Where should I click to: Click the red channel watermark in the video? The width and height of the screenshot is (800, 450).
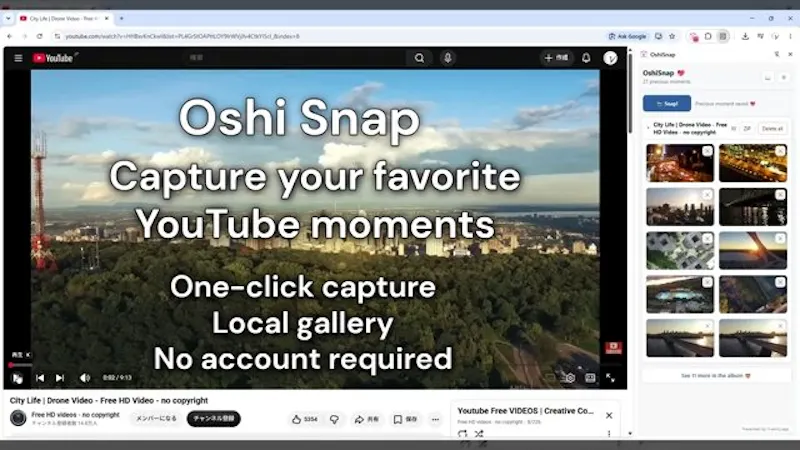click(613, 348)
